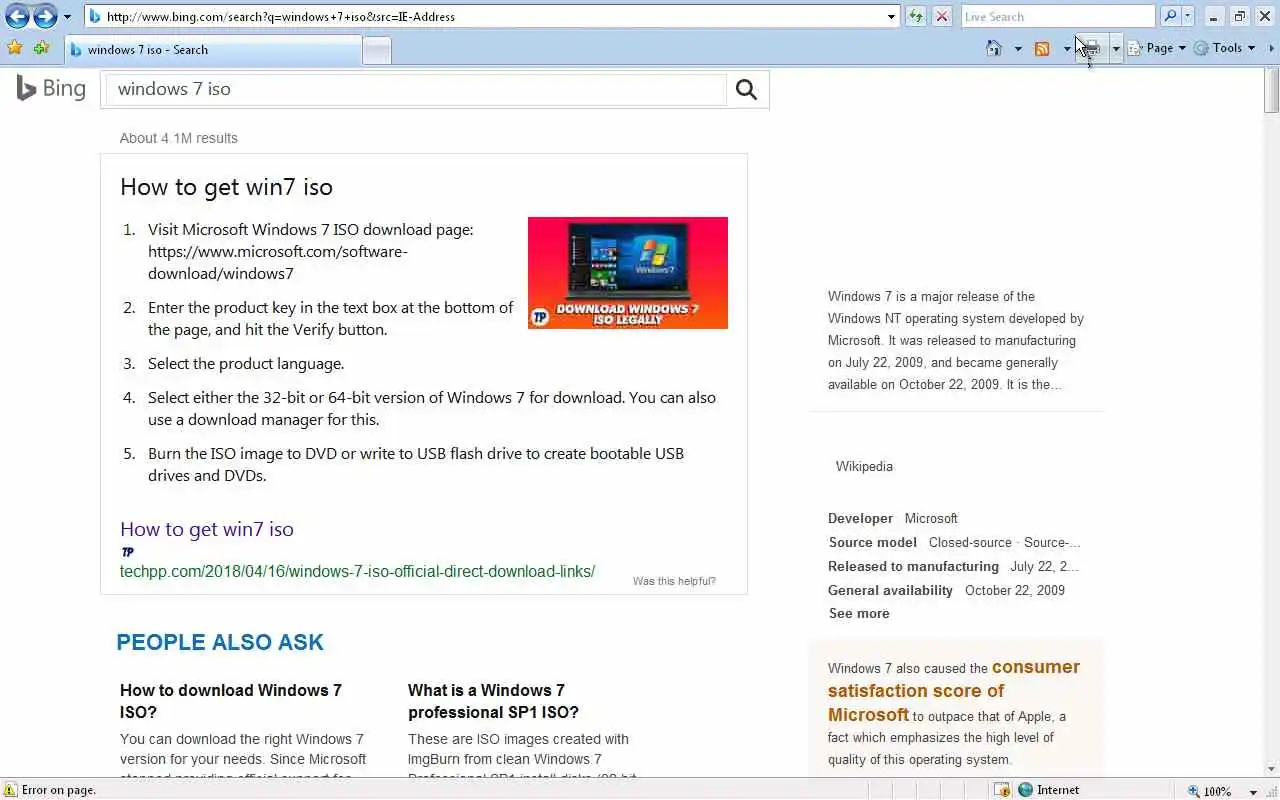
Task: Click step 3 'Select the product language.'
Action: 246,363
